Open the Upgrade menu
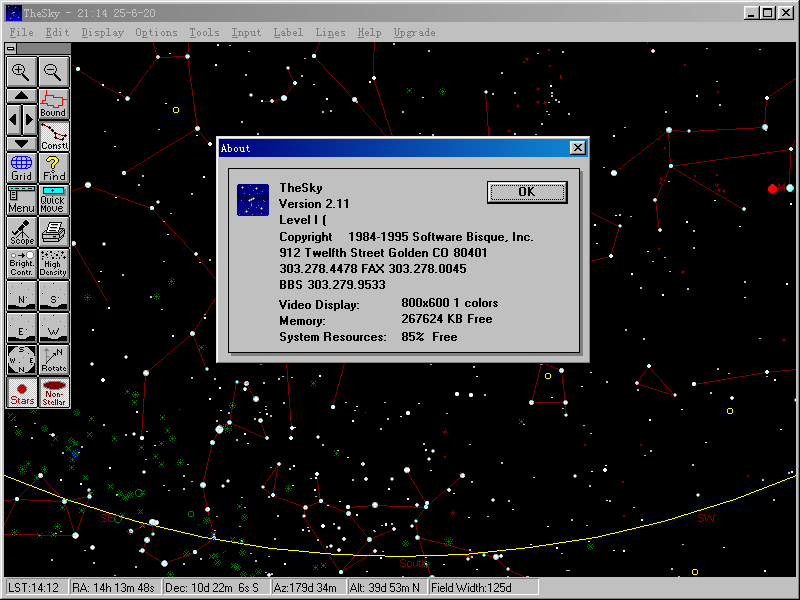 pos(414,33)
